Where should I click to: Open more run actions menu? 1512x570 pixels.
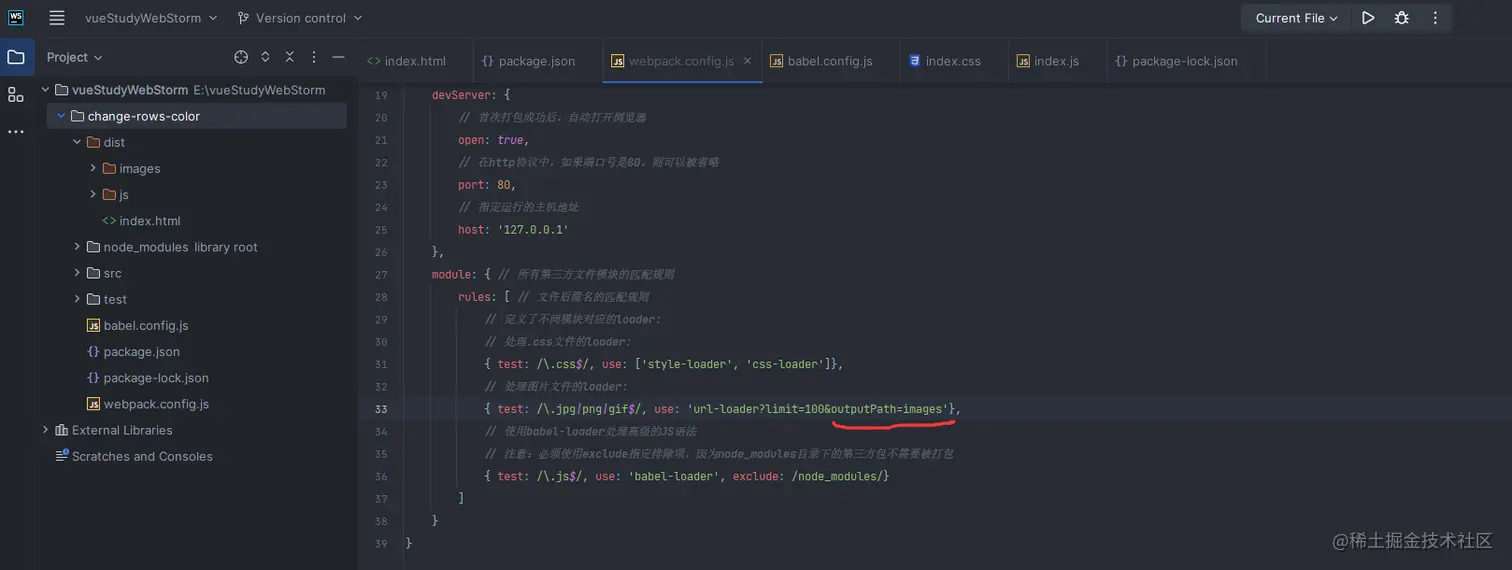(x=1435, y=18)
